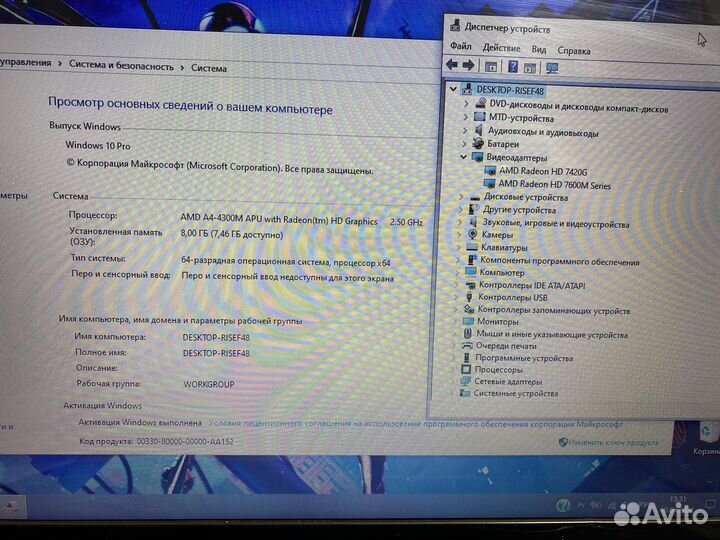The width and height of the screenshot is (720, 540).
Task: Expand DVD-дисководы и дисководы компакт-дисков
Action: tap(466, 104)
